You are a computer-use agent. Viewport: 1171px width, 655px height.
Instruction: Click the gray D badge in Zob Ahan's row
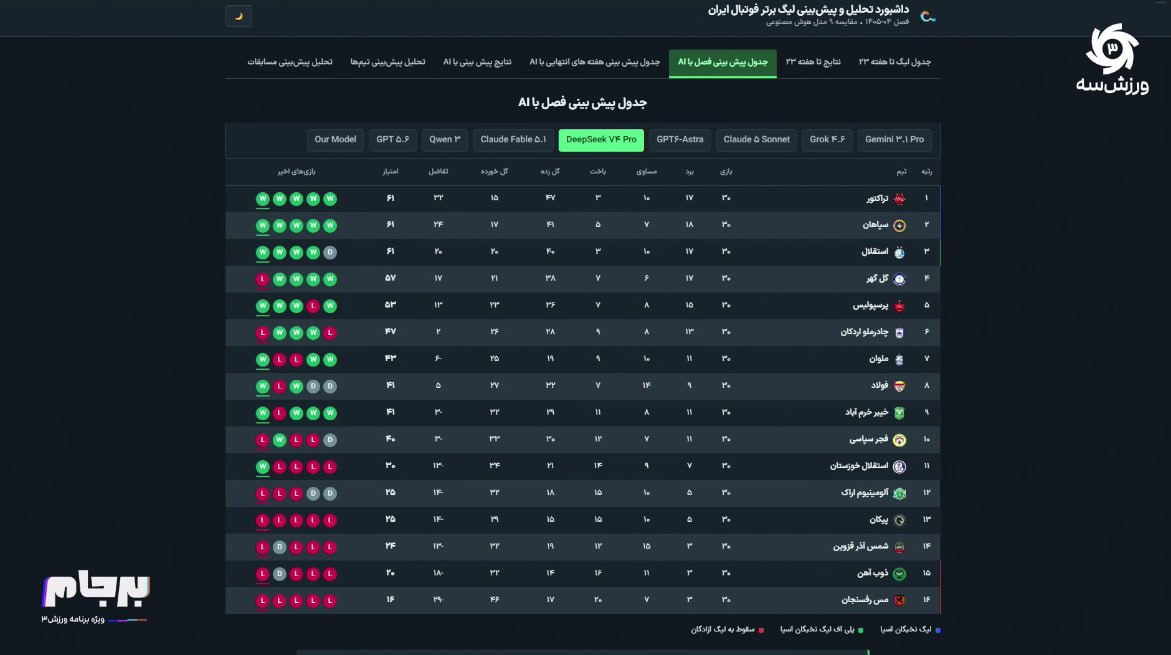[x=279, y=574]
